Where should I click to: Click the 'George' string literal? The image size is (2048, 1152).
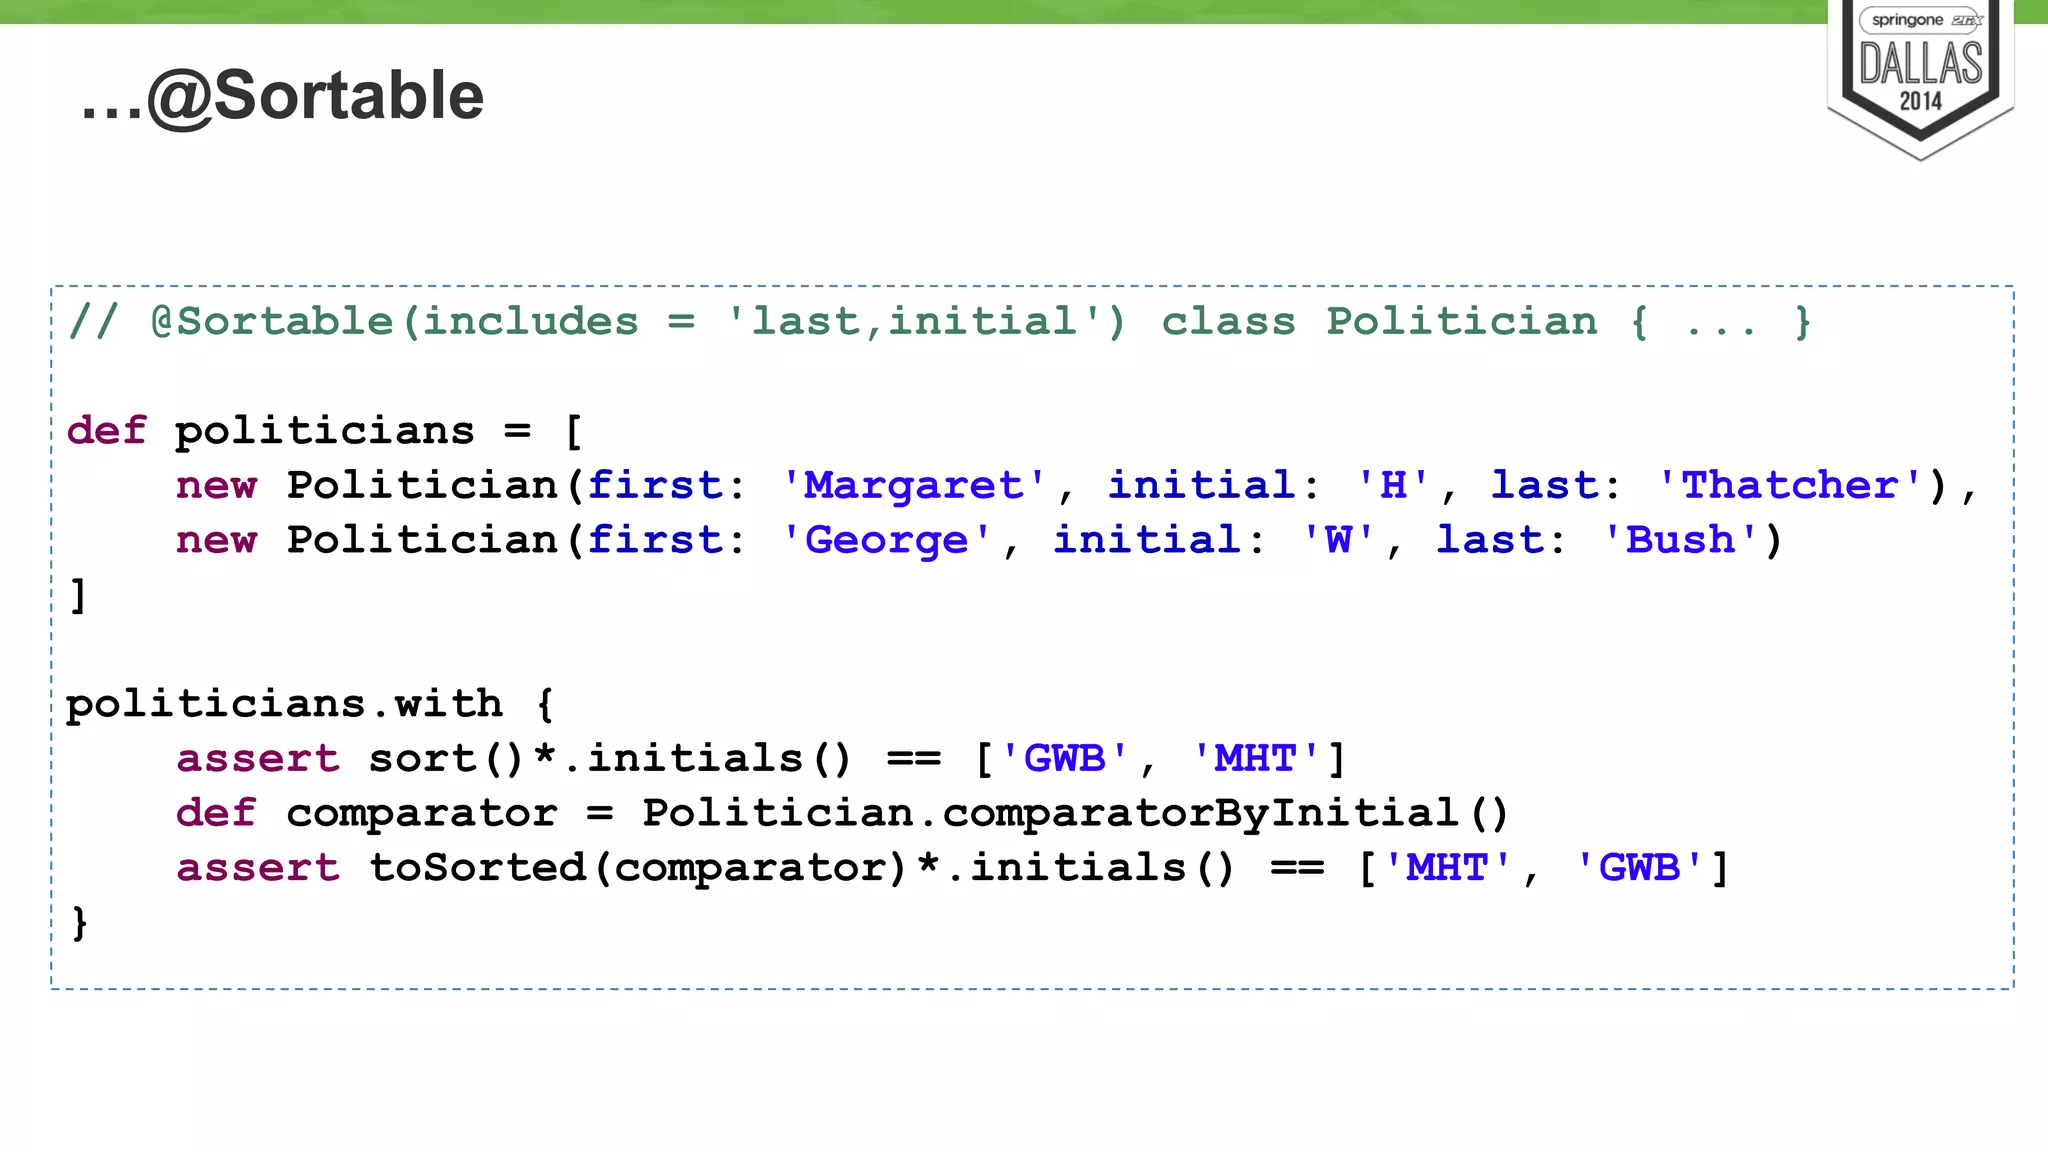[886, 541]
